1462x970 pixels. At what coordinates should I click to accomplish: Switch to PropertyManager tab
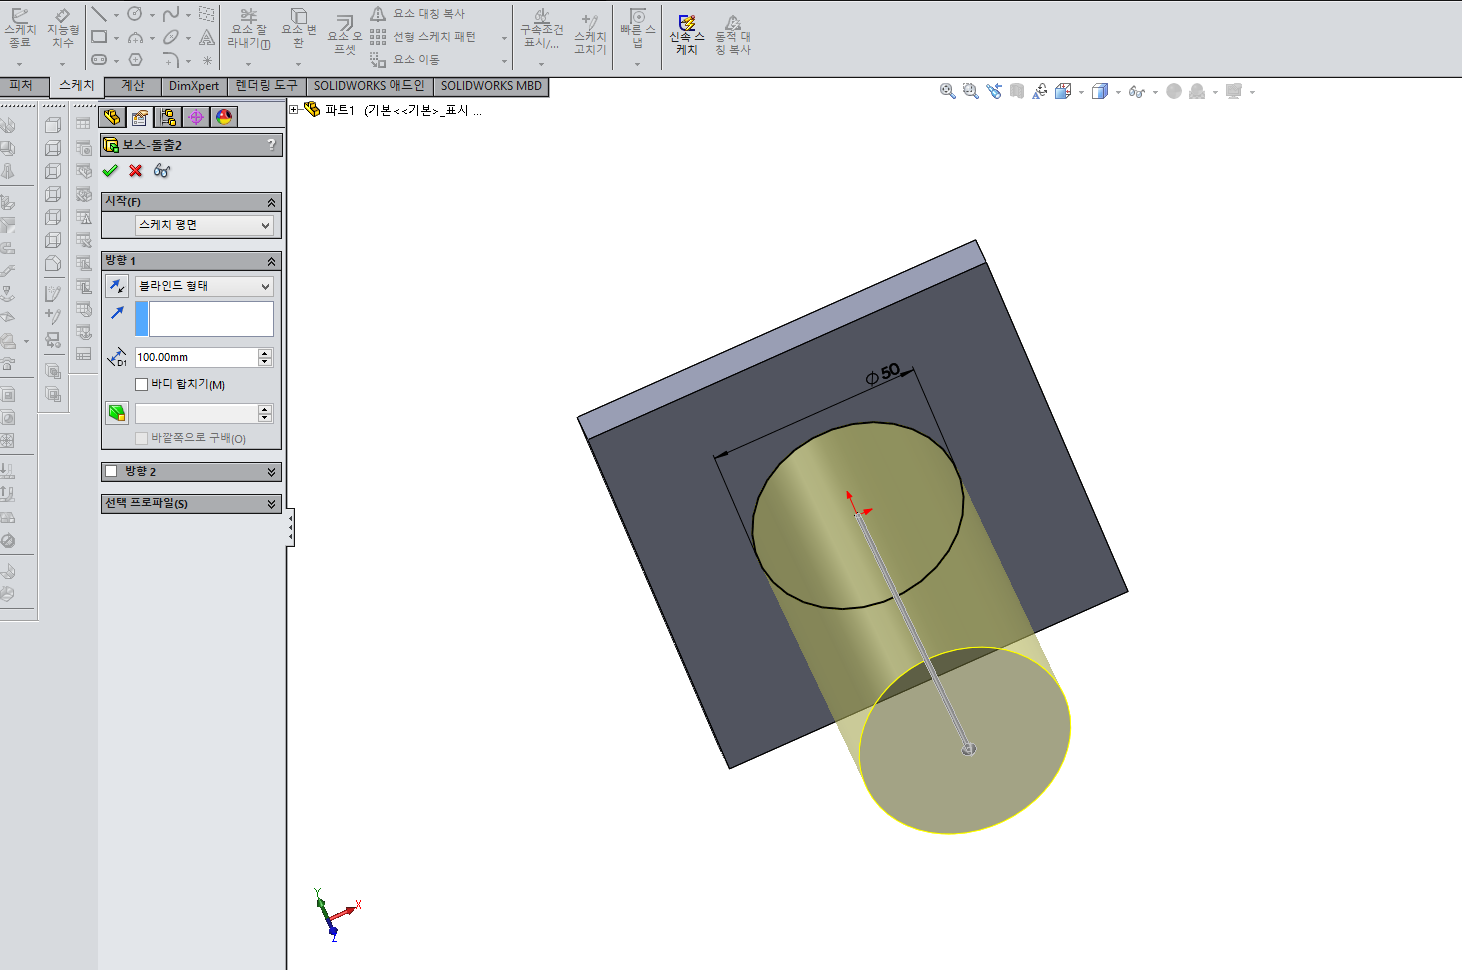(x=140, y=117)
